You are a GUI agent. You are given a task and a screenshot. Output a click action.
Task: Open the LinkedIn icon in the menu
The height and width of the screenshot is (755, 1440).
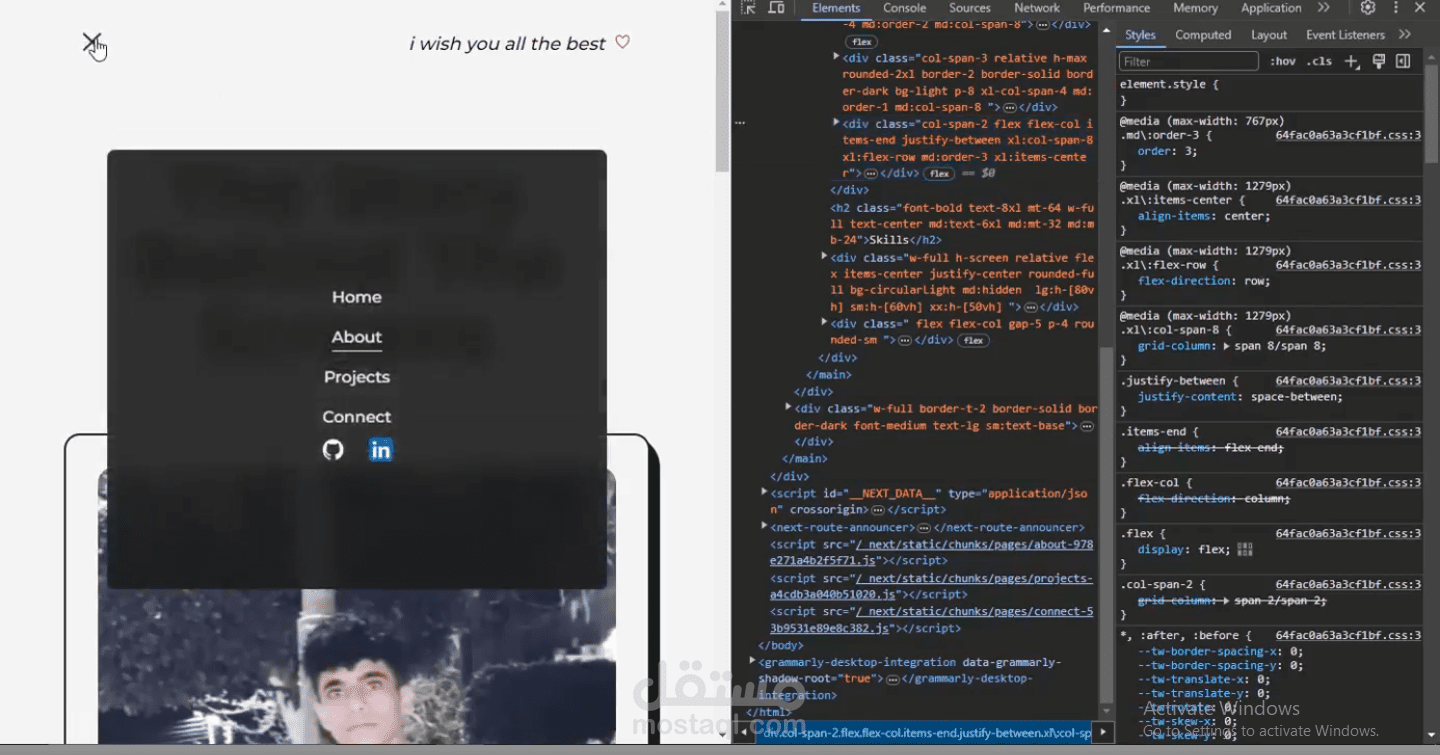(381, 450)
